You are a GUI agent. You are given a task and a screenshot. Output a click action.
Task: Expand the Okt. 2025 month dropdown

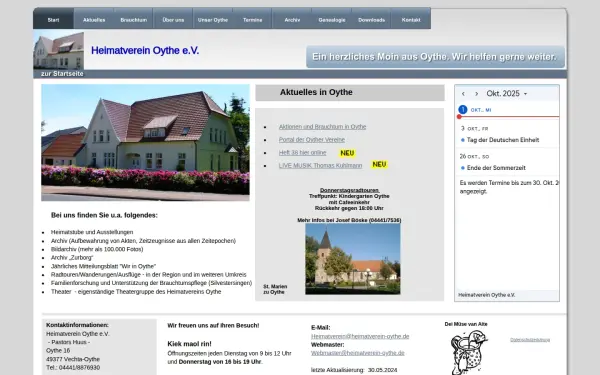click(x=507, y=94)
